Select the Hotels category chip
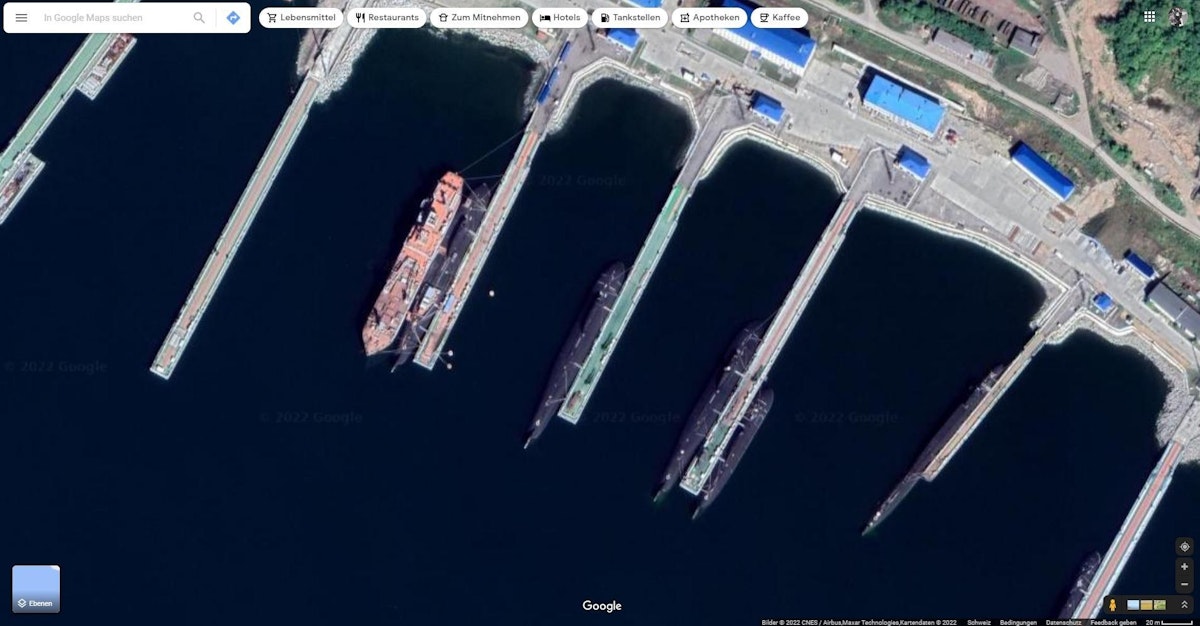Viewport: 1200px width, 626px height. (560, 18)
